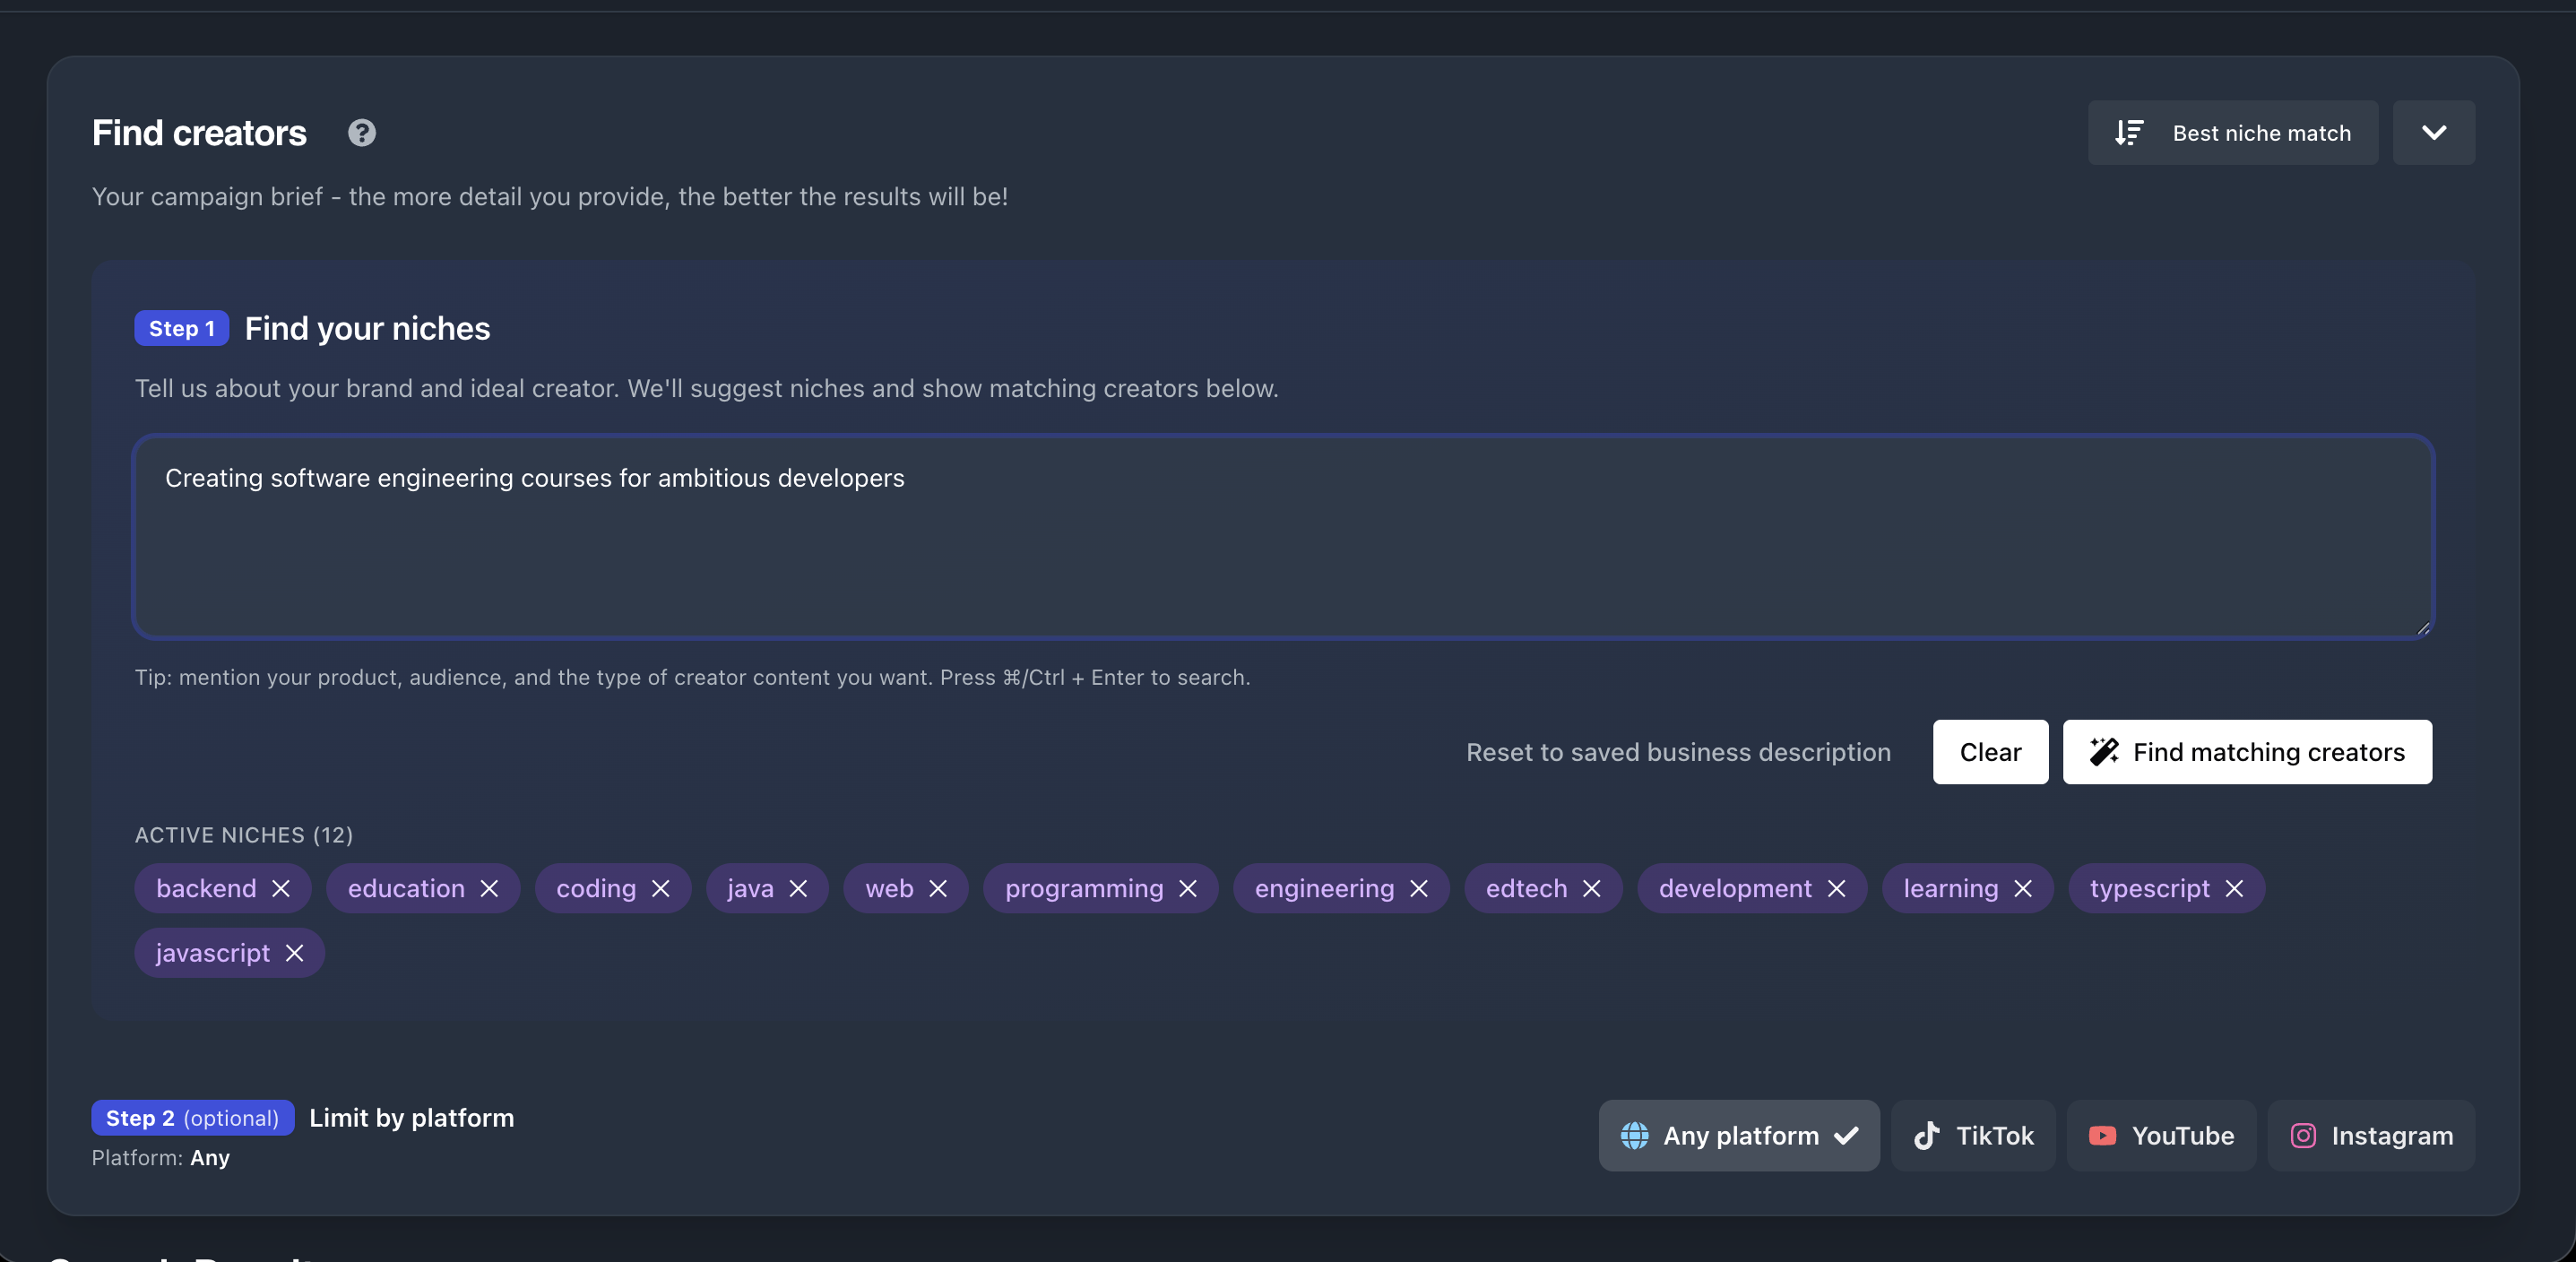The image size is (2576, 1262).
Task: Click Find matching creators button
Action: [2247, 752]
